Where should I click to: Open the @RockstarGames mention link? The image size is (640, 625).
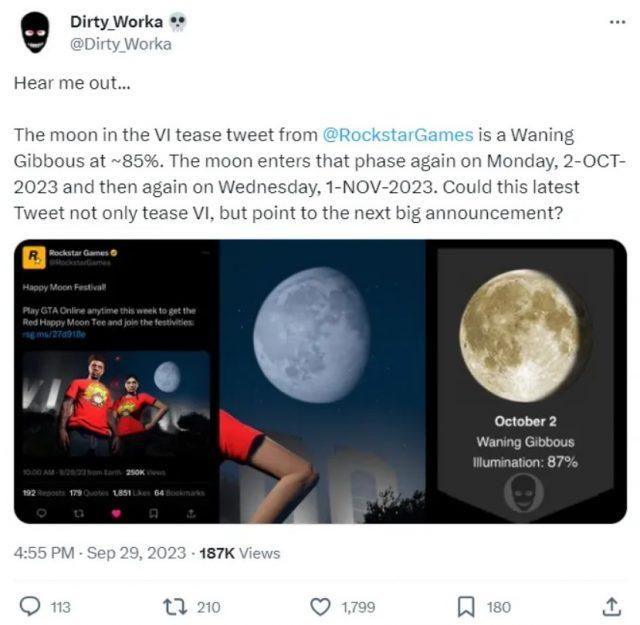(398, 135)
